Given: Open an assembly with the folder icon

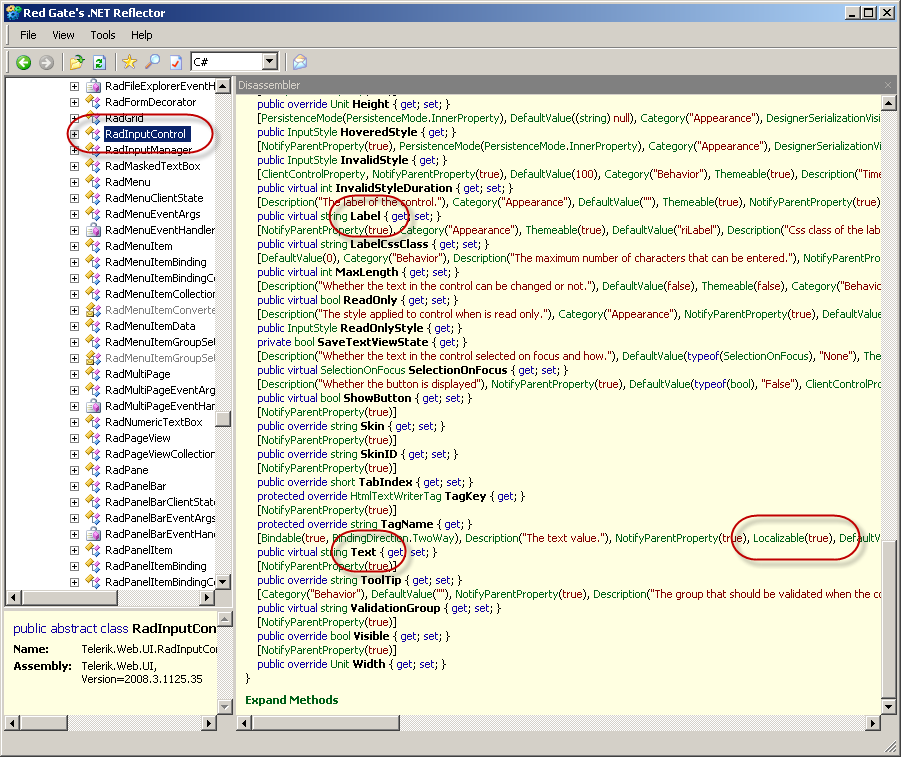Looking at the screenshot, I should 77,62.
